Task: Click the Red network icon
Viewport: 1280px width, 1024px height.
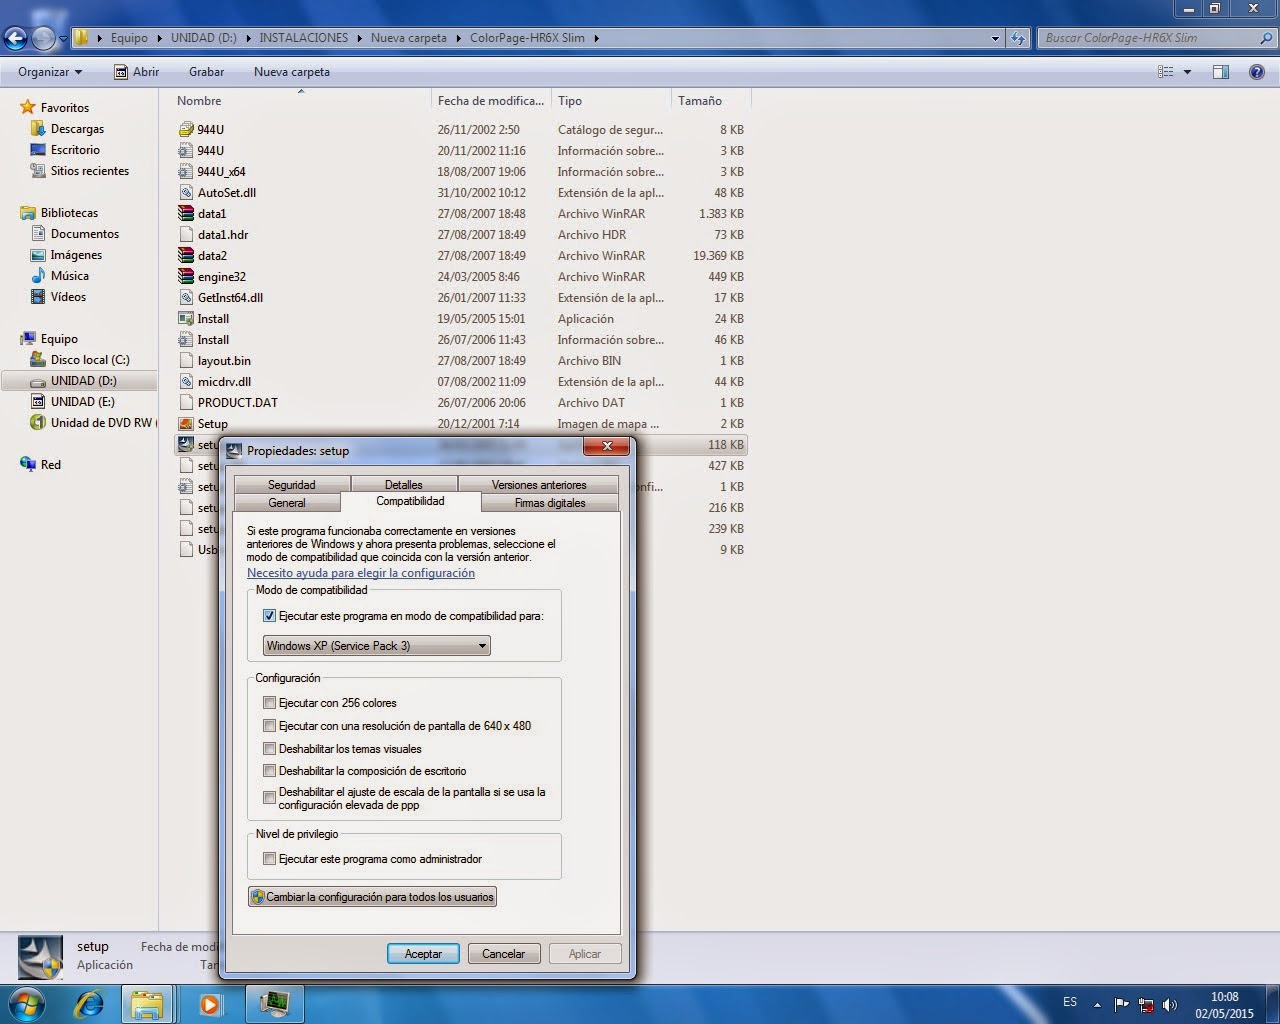Action: coord(28,464)
